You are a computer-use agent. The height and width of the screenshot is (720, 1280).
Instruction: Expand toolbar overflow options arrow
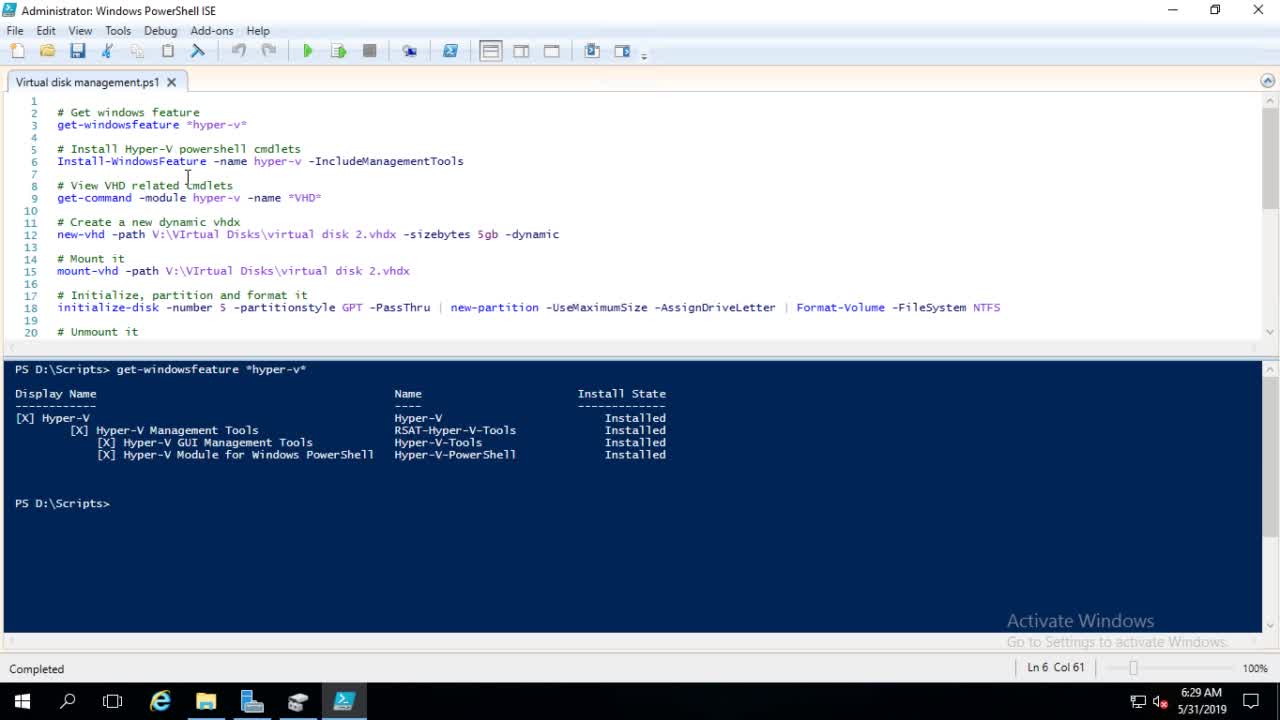(644, 55)
